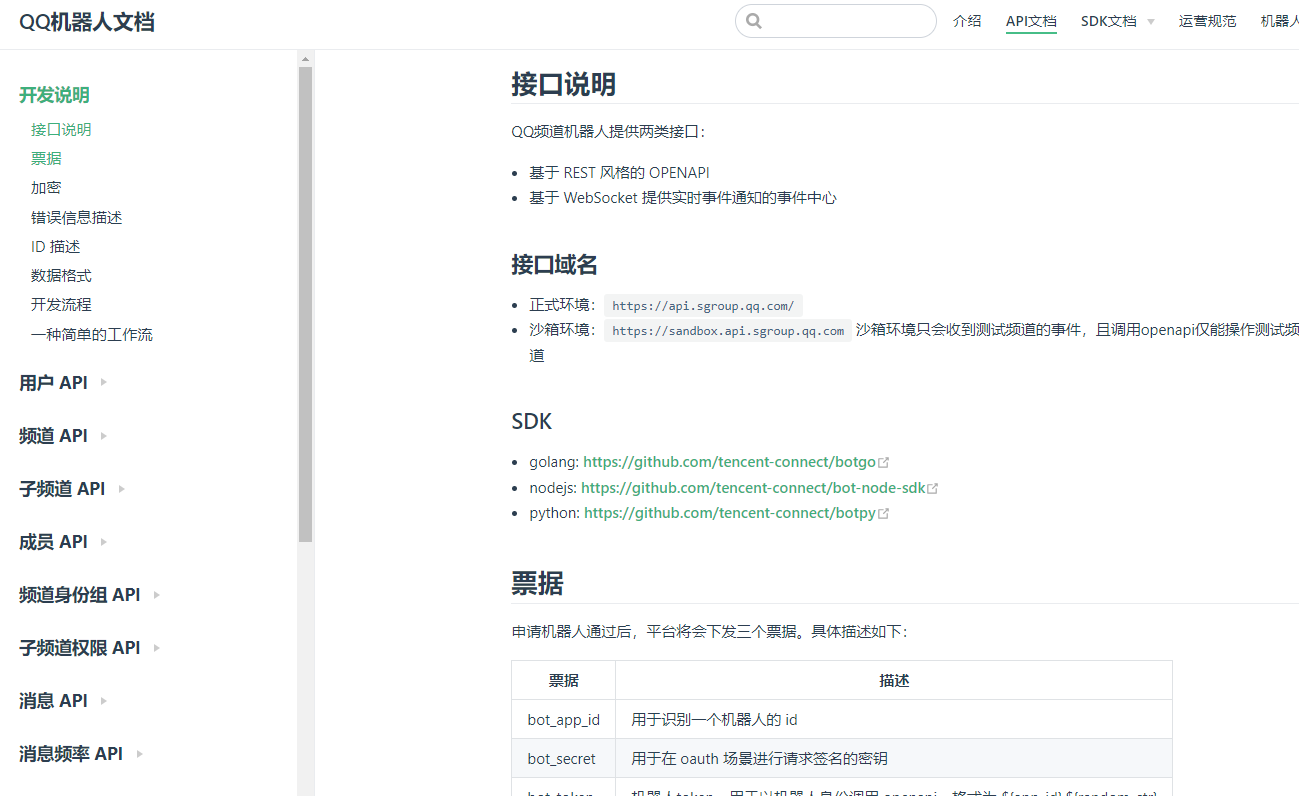Viewport: 1299px width, 796px height.
Task: Click sidebar scrollbar up arrow
Action: click(x=305, y=59)
